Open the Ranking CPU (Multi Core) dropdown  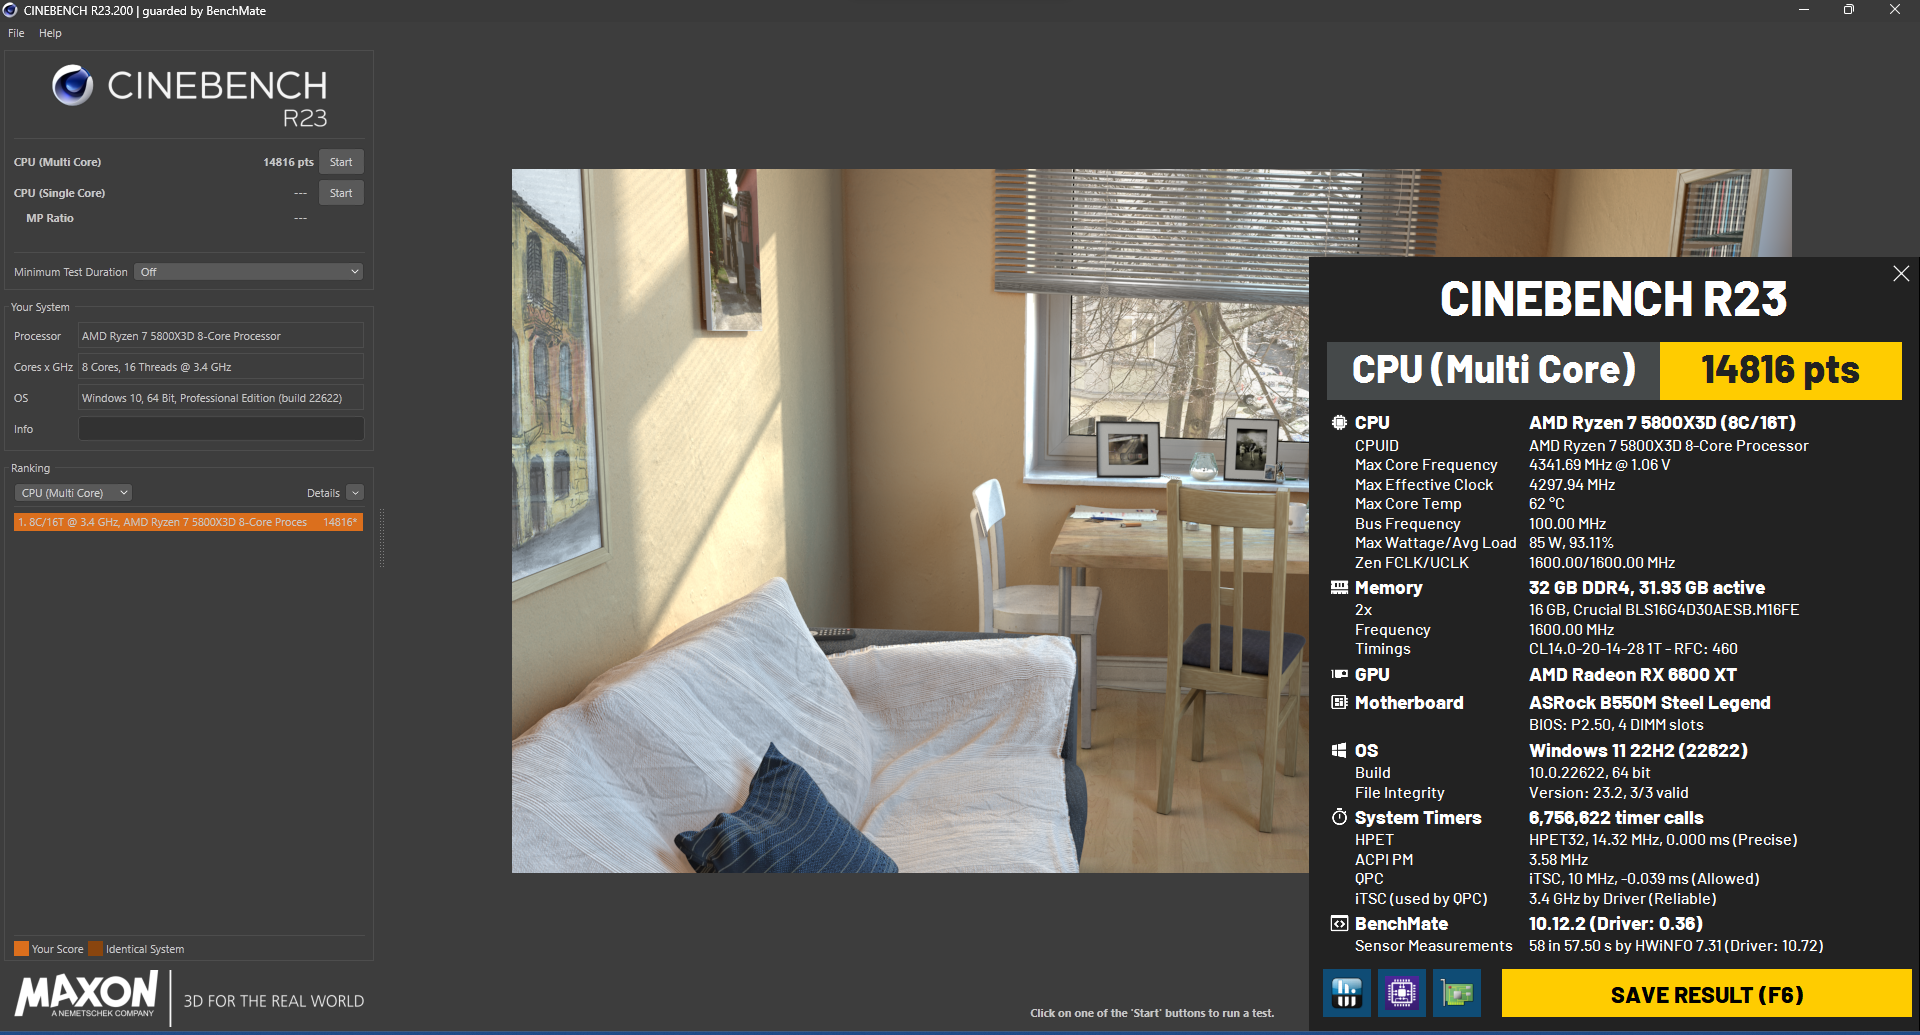click(72, 492)
